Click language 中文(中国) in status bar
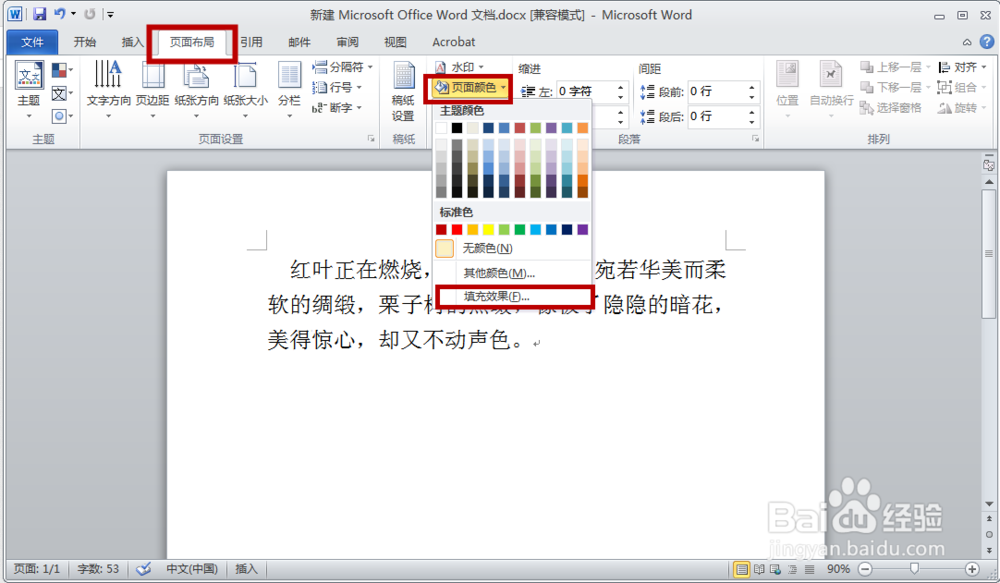1000x583 pixels. click(x=192, y=569)
